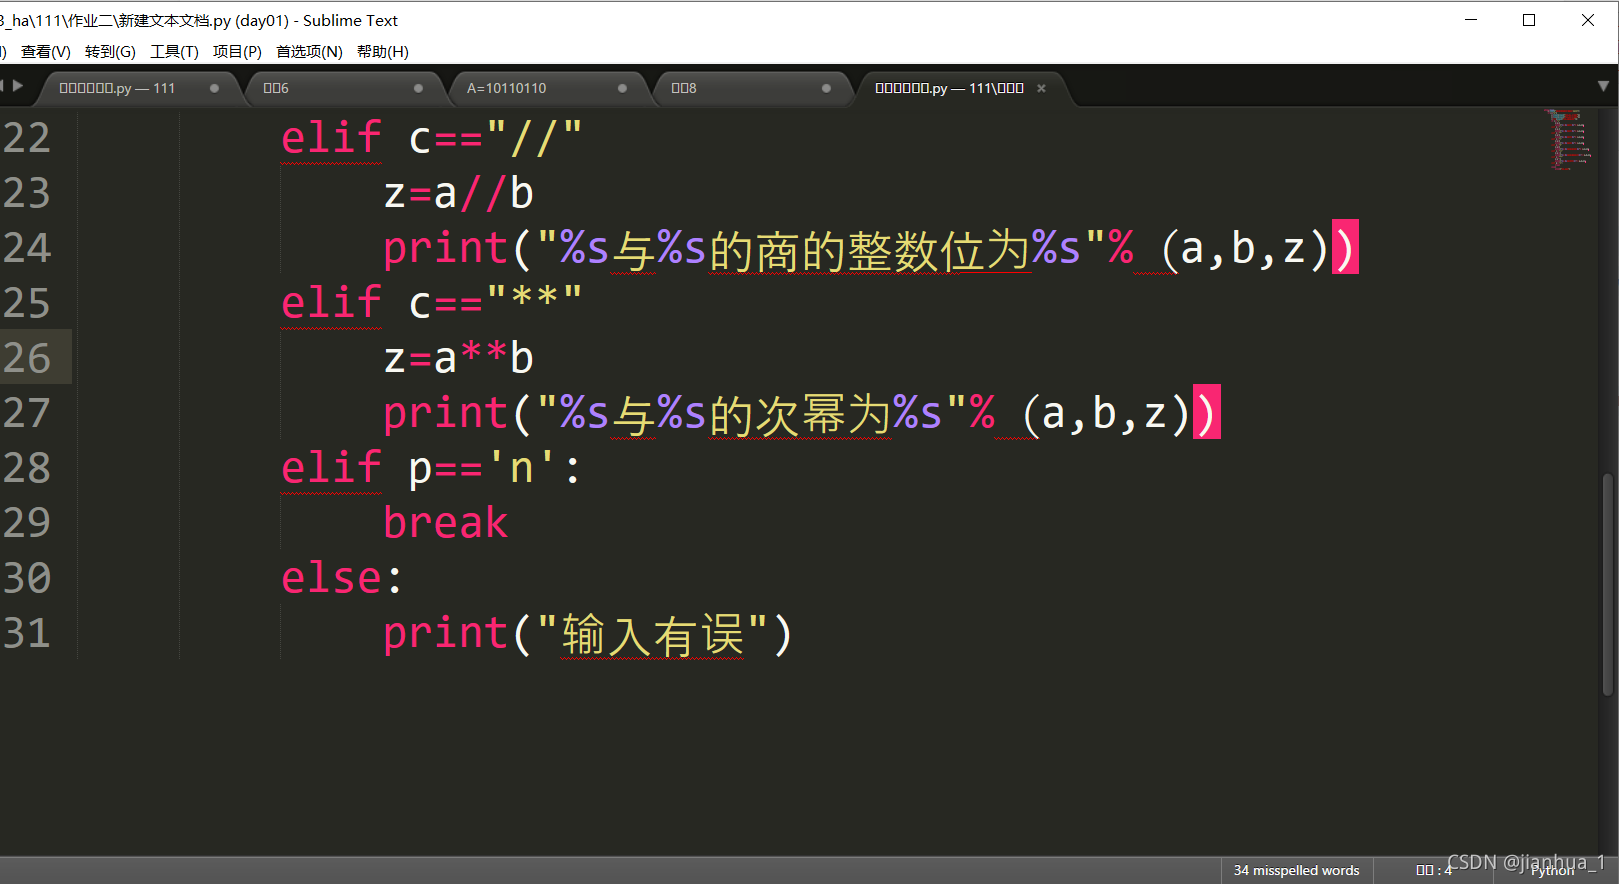The width and height of the screenshot is (1619, 884).
Task: Change the Python syntax in status bar
Action: click(1552, 872)
